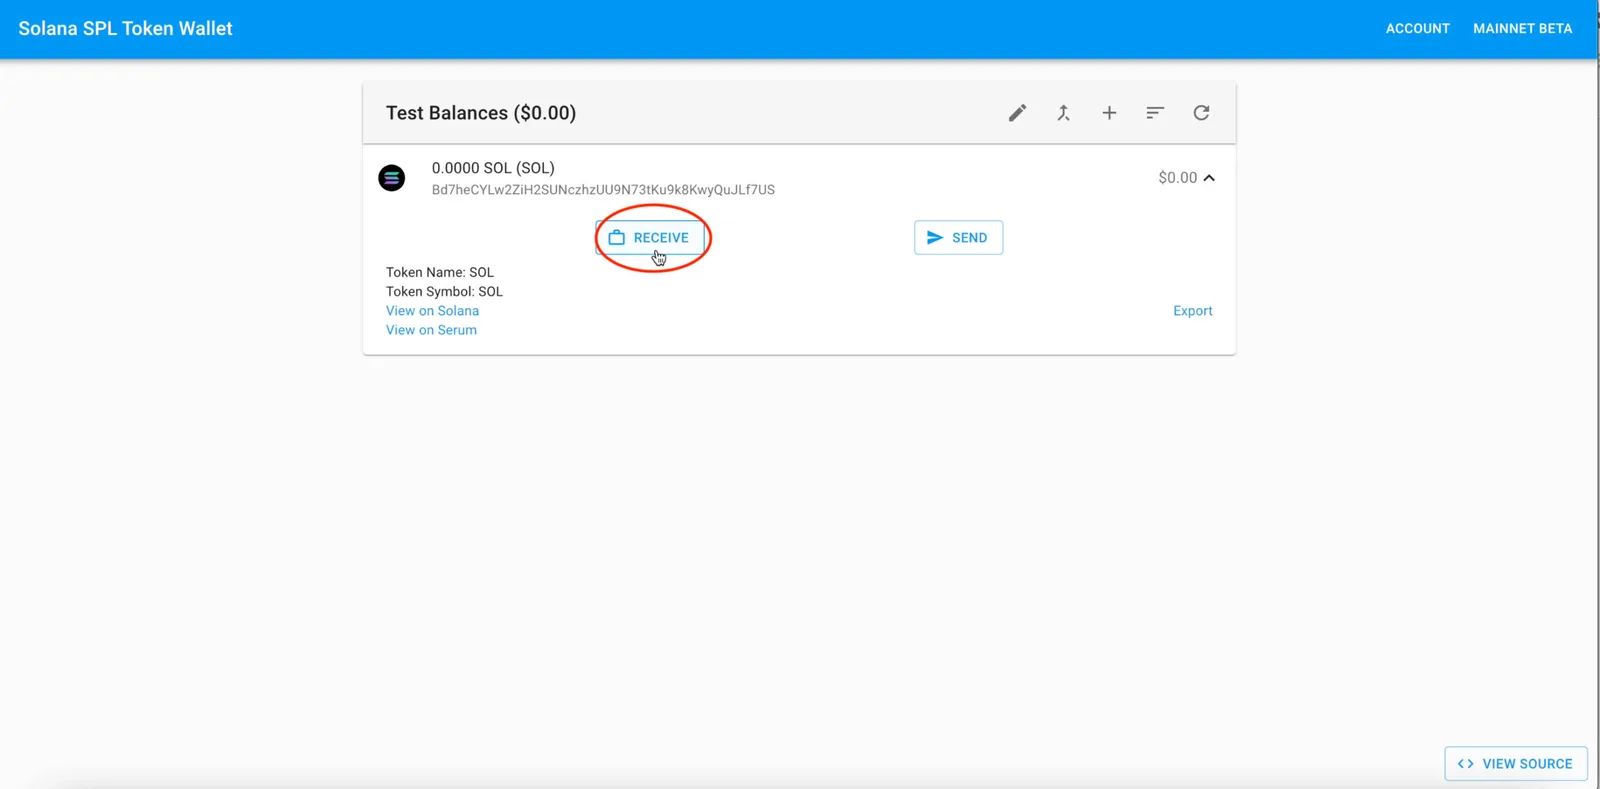
Task: Click the sort tokens icon
Action: [1155, 113]
